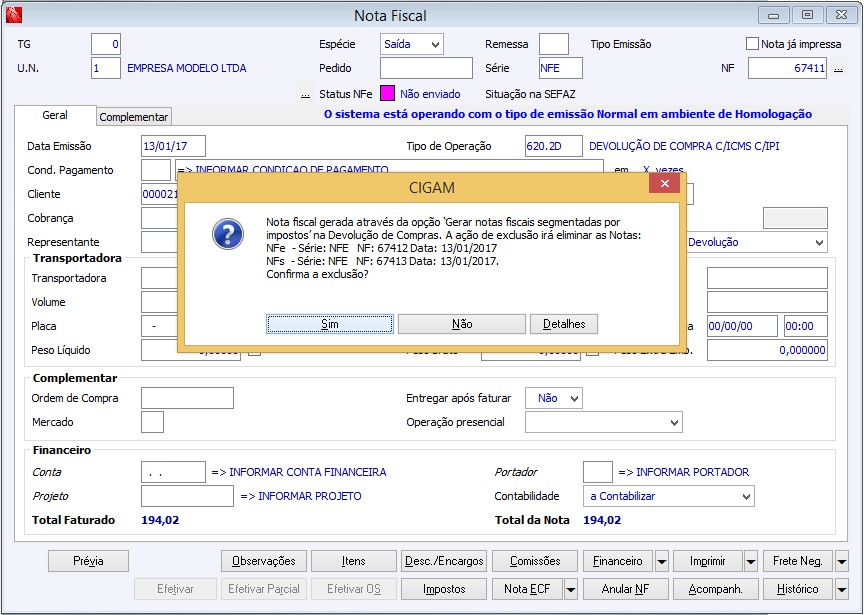This screenshot has height=615, width=864.
Task: Click the NF number field 67411
Action: [x=787, y=68]
